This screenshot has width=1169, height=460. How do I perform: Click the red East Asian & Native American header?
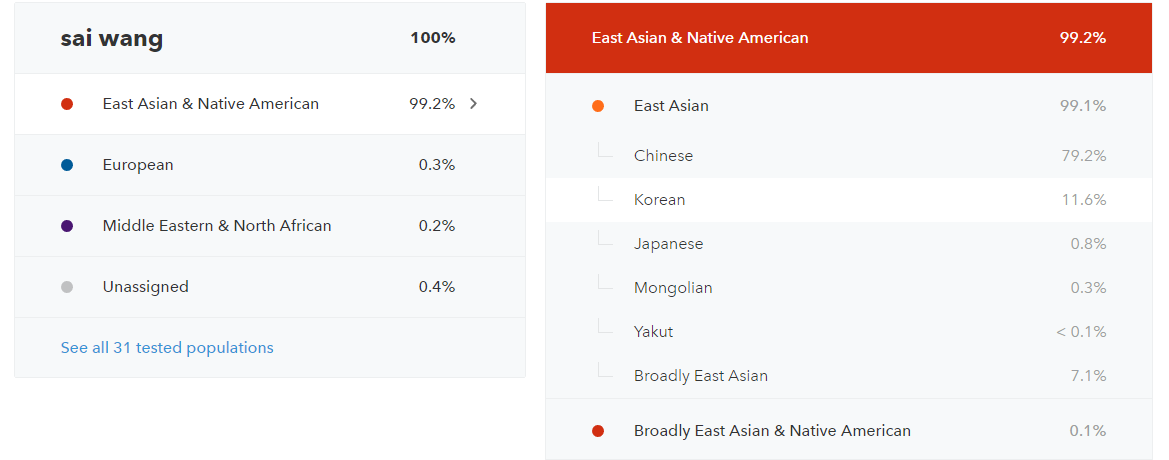tap(849, 38)
